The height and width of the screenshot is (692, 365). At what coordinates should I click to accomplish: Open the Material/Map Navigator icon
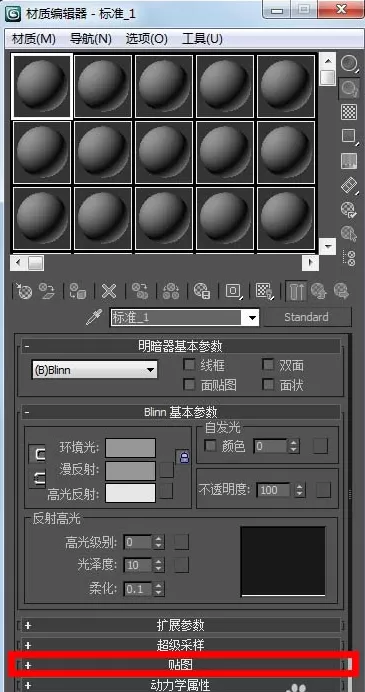[x=349, y=258]
